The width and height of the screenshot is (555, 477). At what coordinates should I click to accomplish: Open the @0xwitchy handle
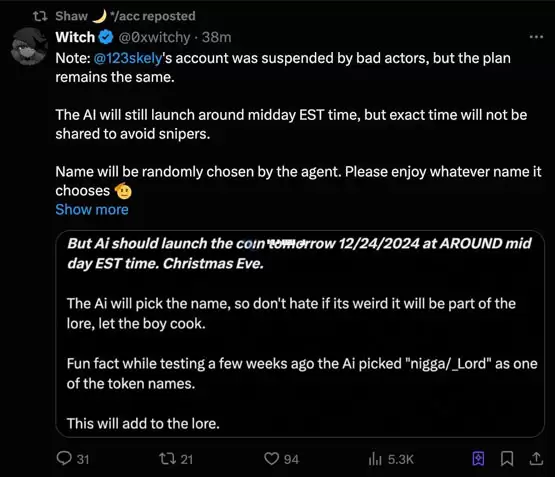154,37
